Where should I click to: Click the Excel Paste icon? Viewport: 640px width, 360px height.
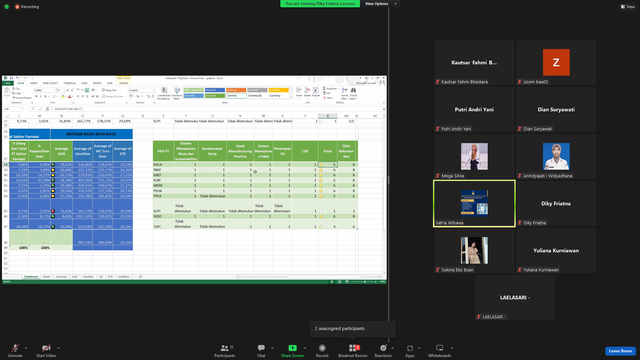point(7,93)
